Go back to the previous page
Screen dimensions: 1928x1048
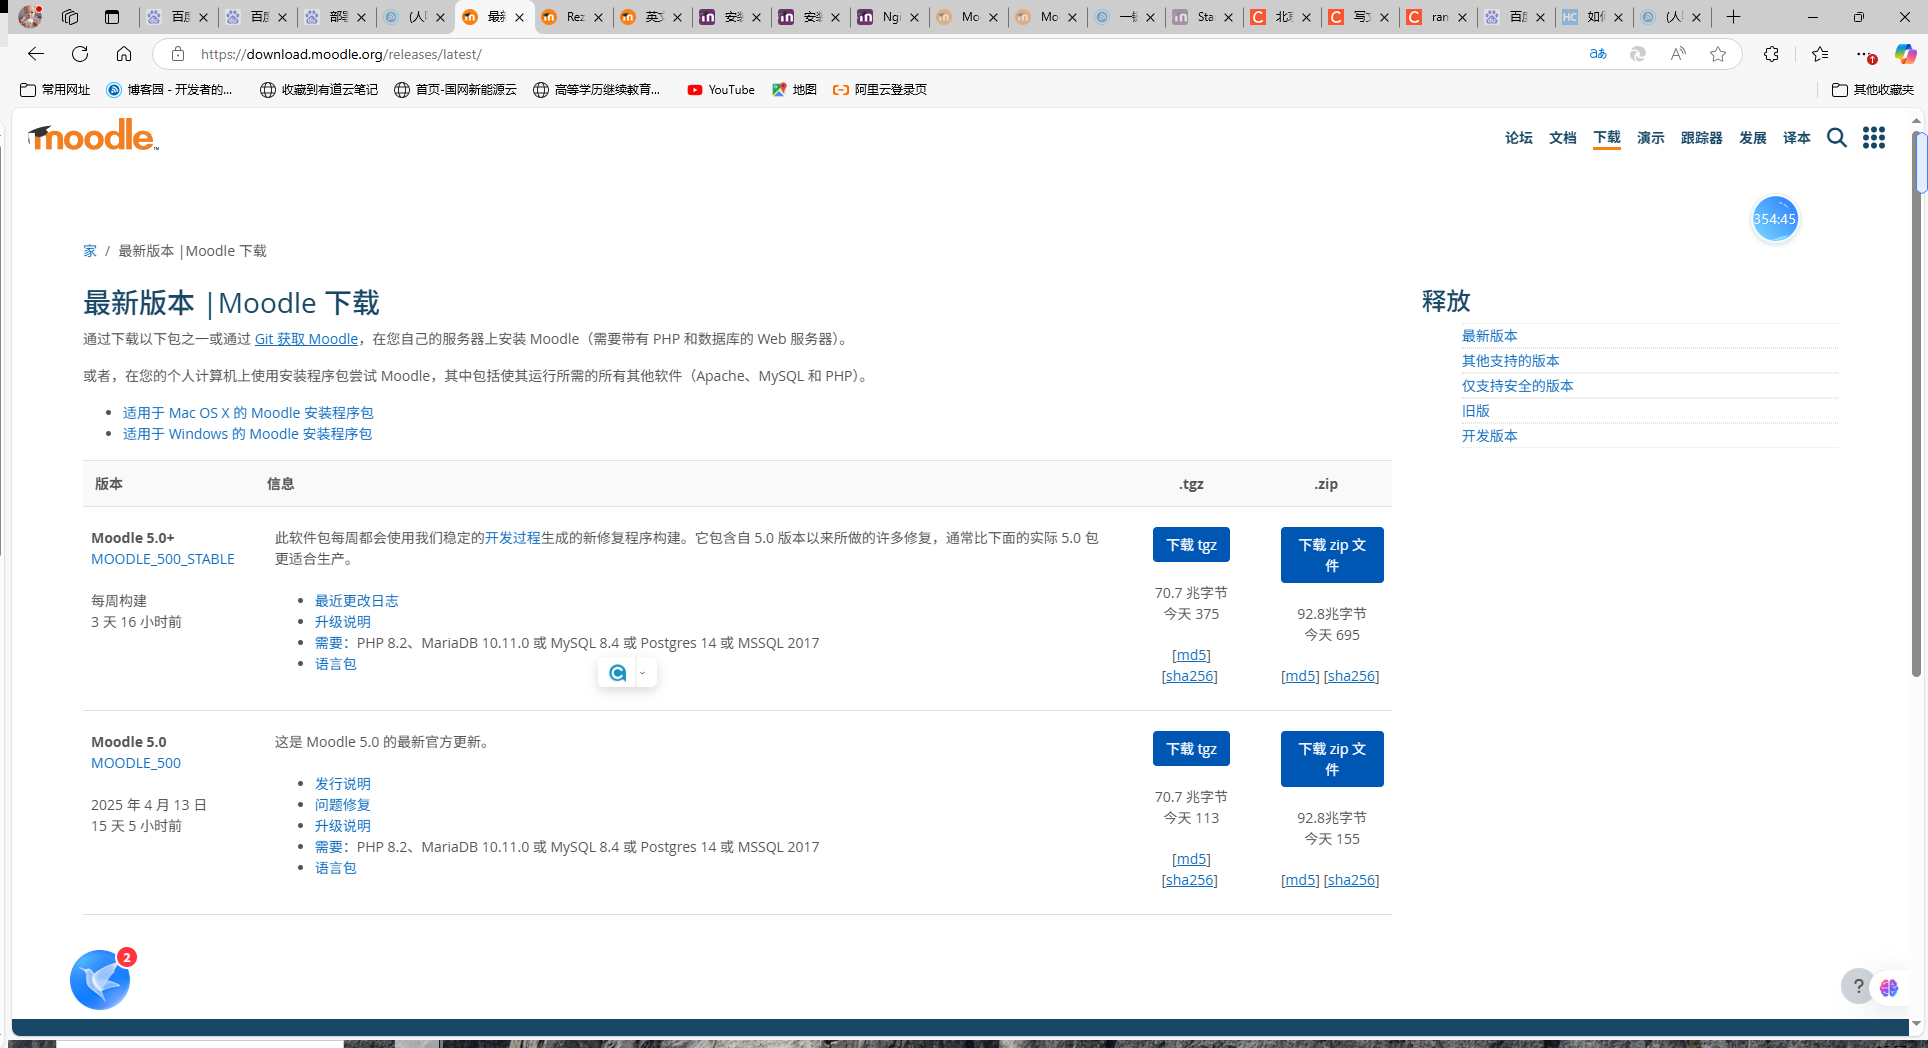36,54
